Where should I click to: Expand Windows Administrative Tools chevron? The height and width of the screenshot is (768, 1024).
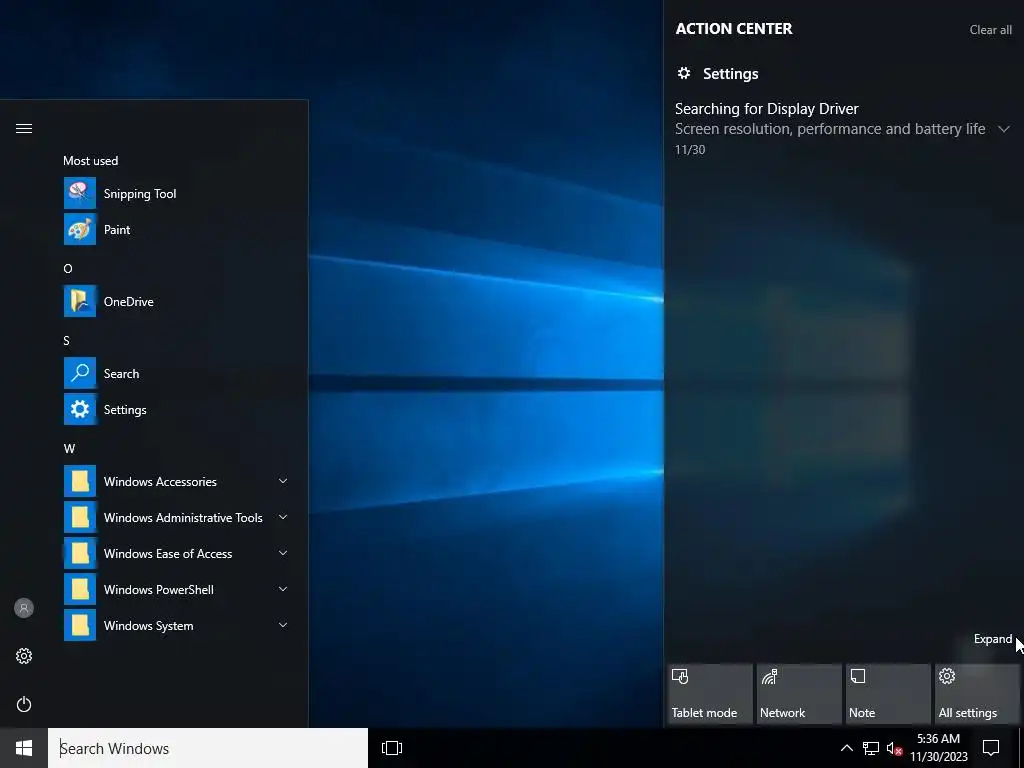tap(283, 517)
